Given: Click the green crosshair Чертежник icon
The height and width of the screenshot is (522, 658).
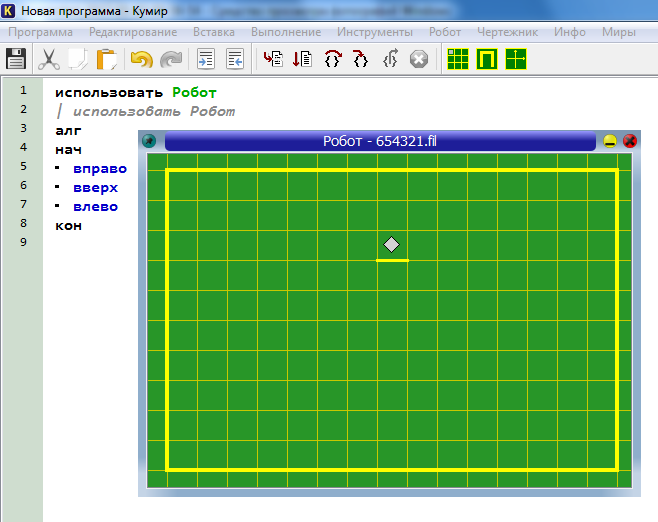Looking at the screenshot, I should (x=516, y=59).
